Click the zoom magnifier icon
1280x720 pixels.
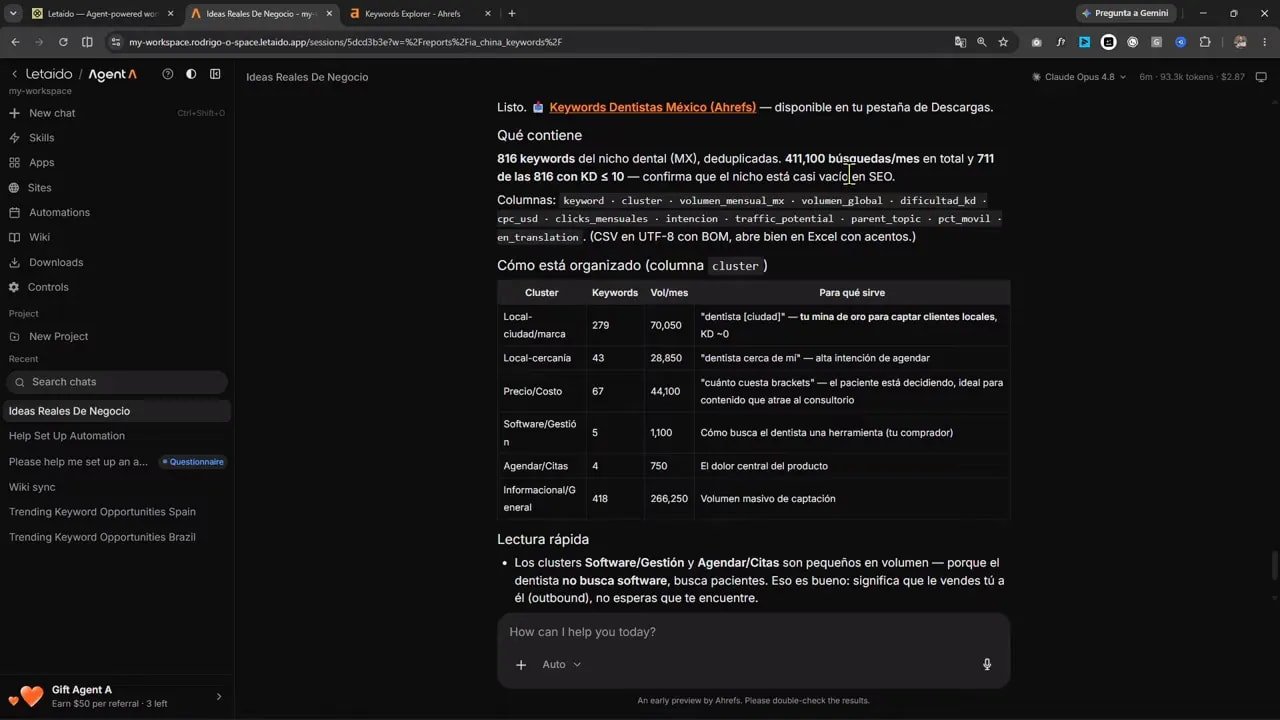coord(981,42)
